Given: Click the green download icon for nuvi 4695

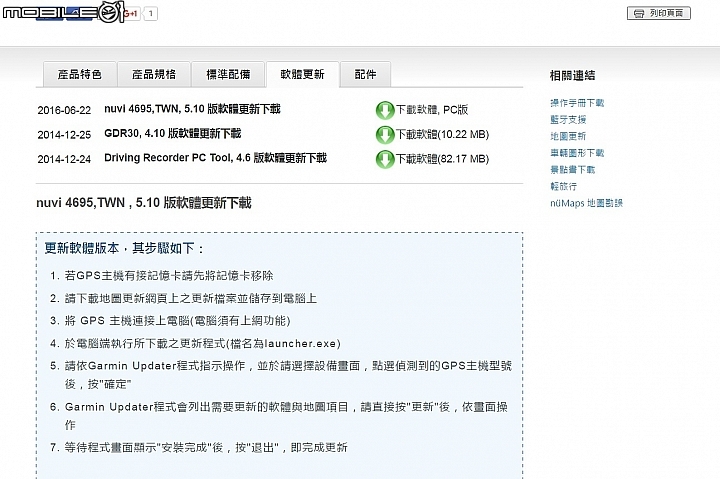Looking at the screenshot, I should point(385,110).
